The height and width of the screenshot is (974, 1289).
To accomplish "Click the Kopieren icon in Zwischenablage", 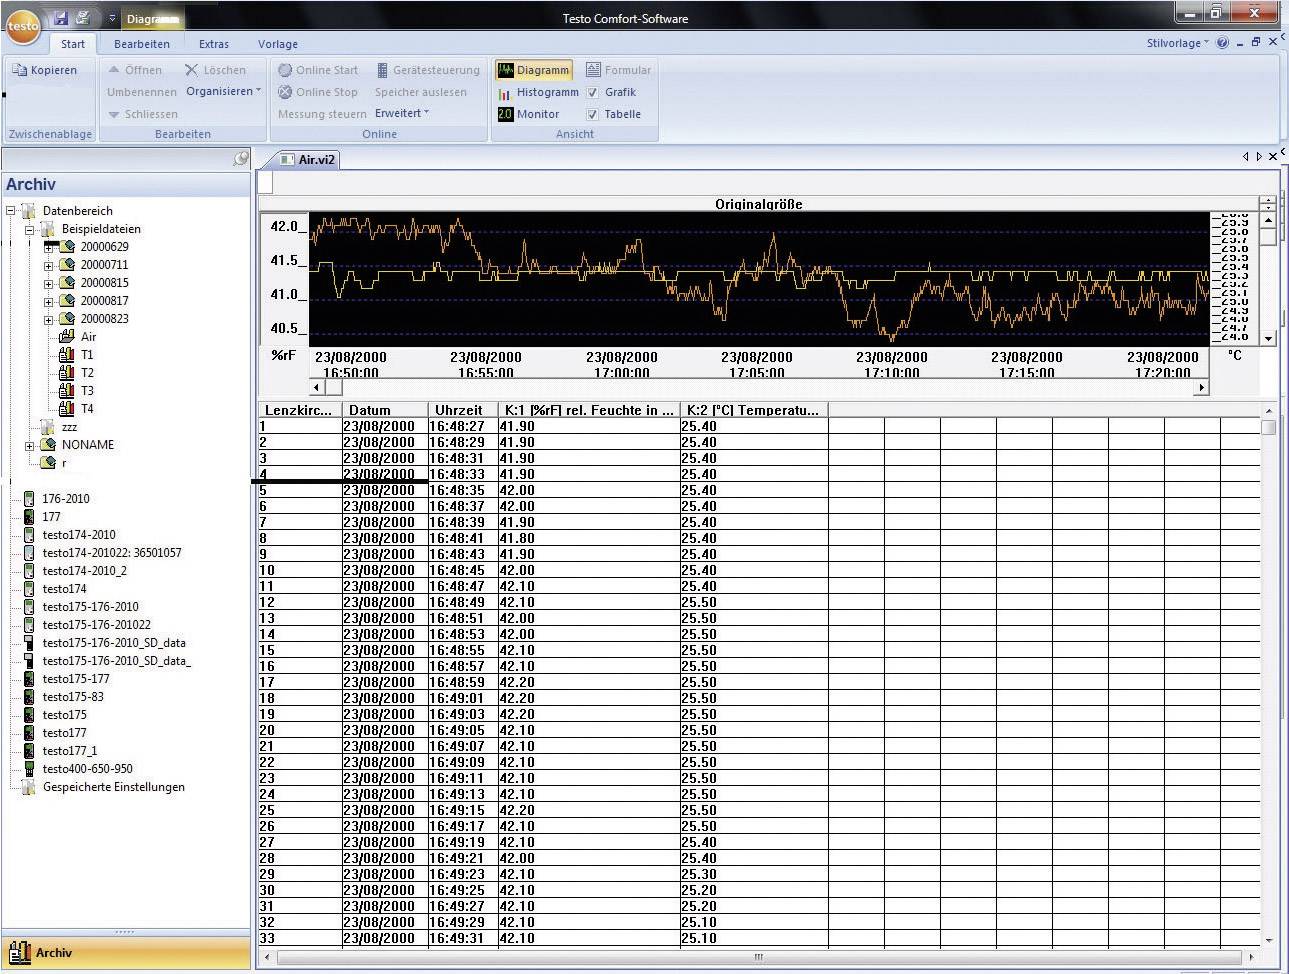I will pyautogui.click(x=43, y=69).
